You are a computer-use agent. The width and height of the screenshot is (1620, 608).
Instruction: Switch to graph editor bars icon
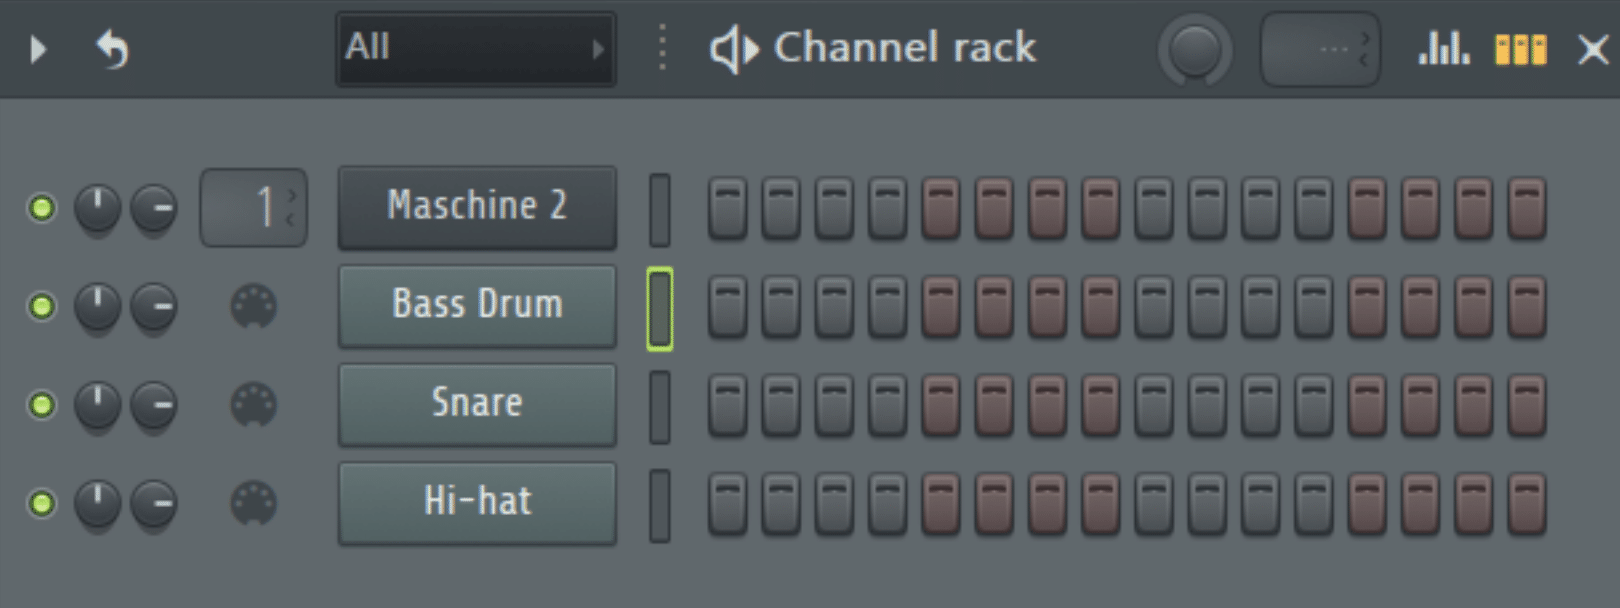click(x=1443, y=48)
